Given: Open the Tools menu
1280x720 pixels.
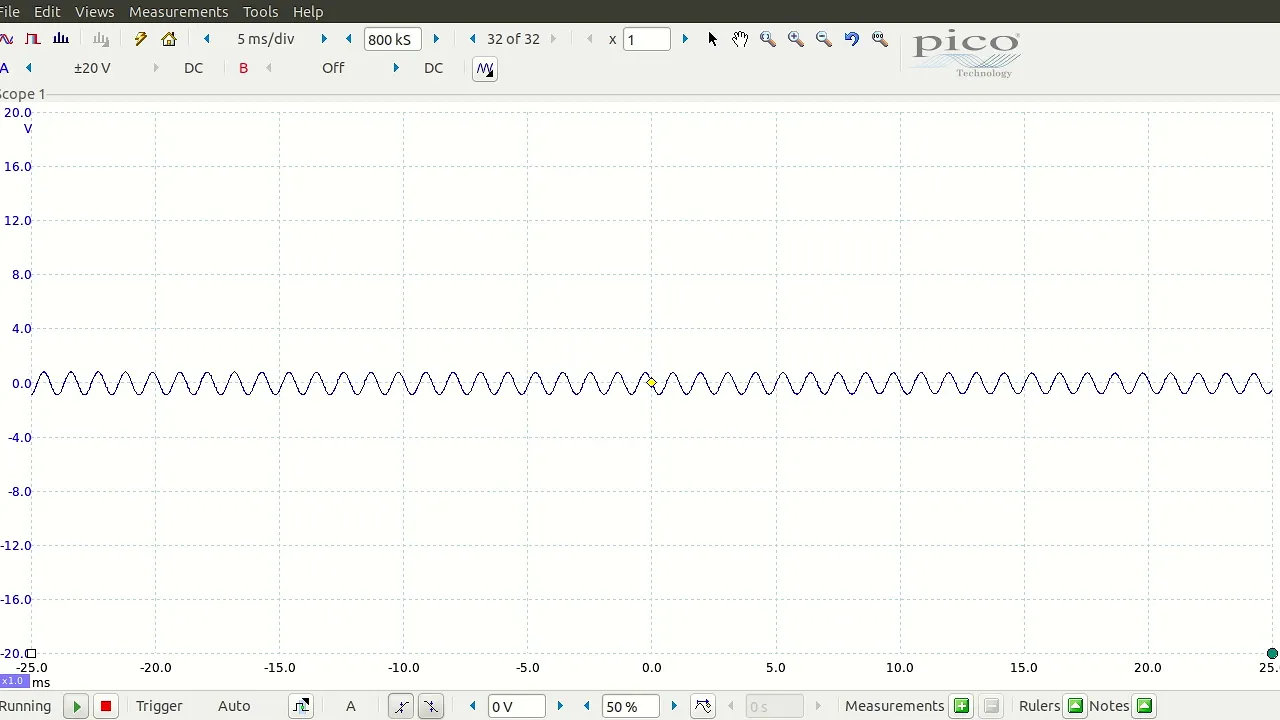Looking at the screenshot, I should (x=261, y=11).
